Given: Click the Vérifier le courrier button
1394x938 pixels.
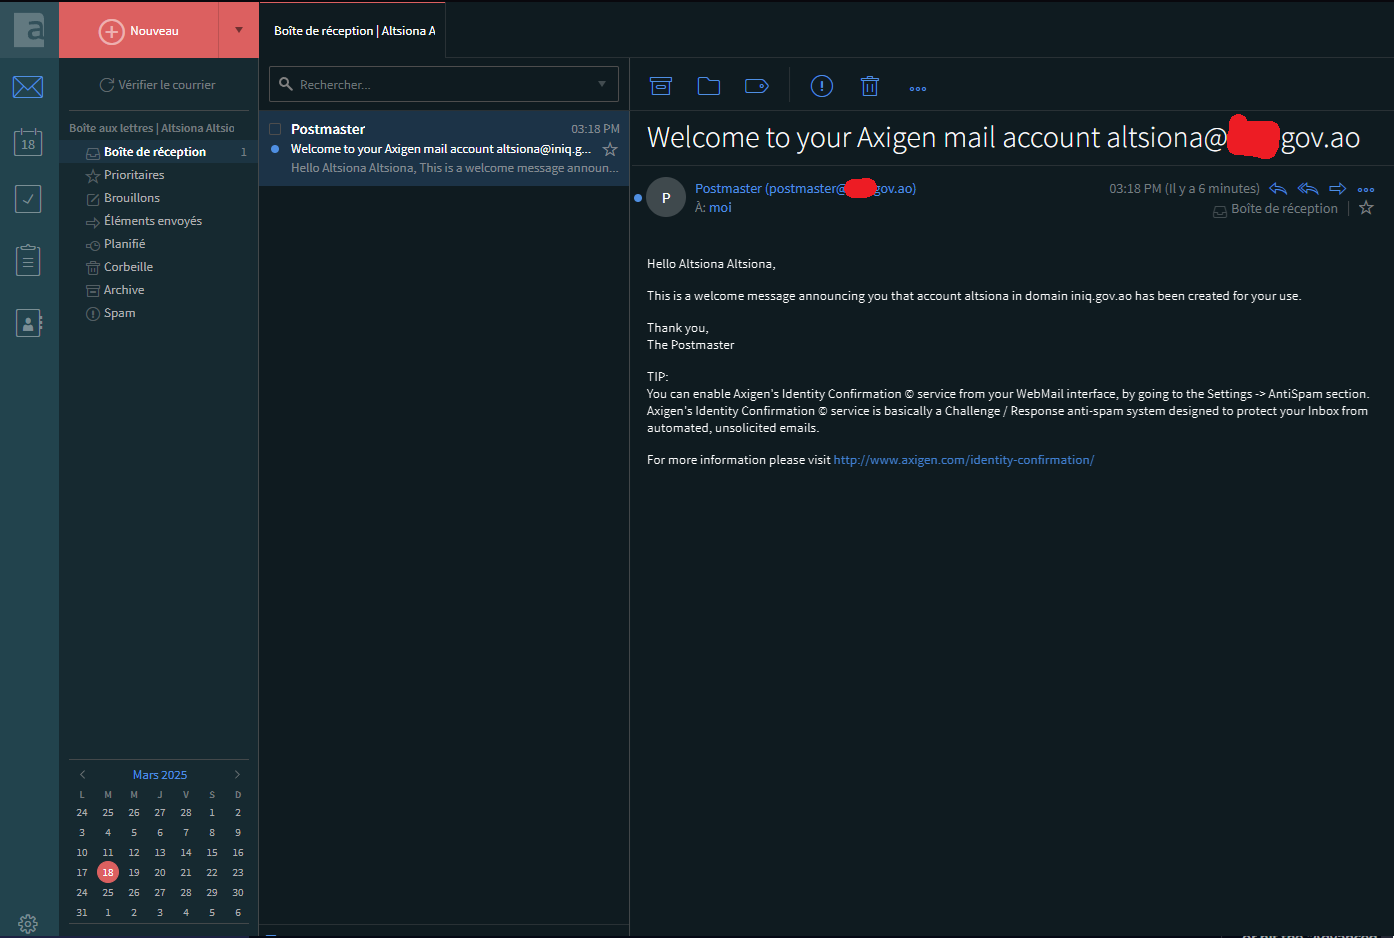Looking at the screenshot, I should 158,85.
